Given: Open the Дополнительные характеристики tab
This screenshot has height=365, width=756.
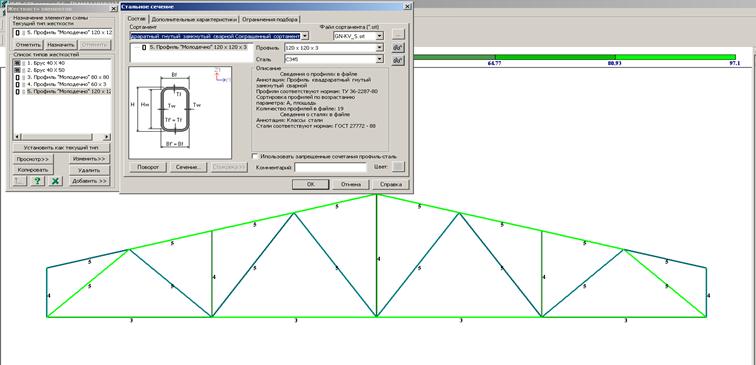Looking at the screenshot, I should pos(194,19).
